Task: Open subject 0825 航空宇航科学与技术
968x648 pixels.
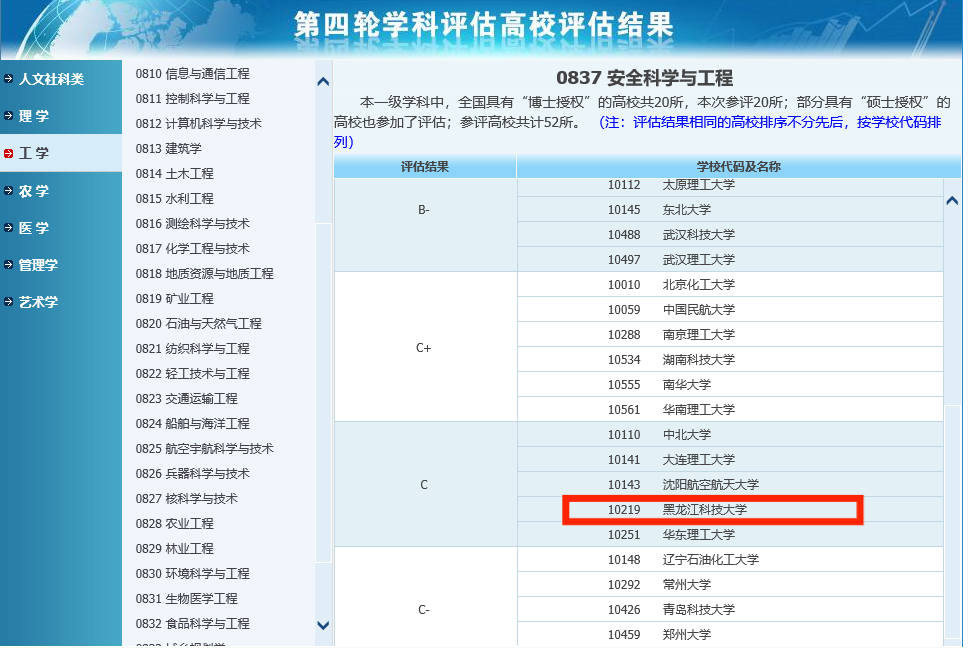Action: (x=204, y=449)
